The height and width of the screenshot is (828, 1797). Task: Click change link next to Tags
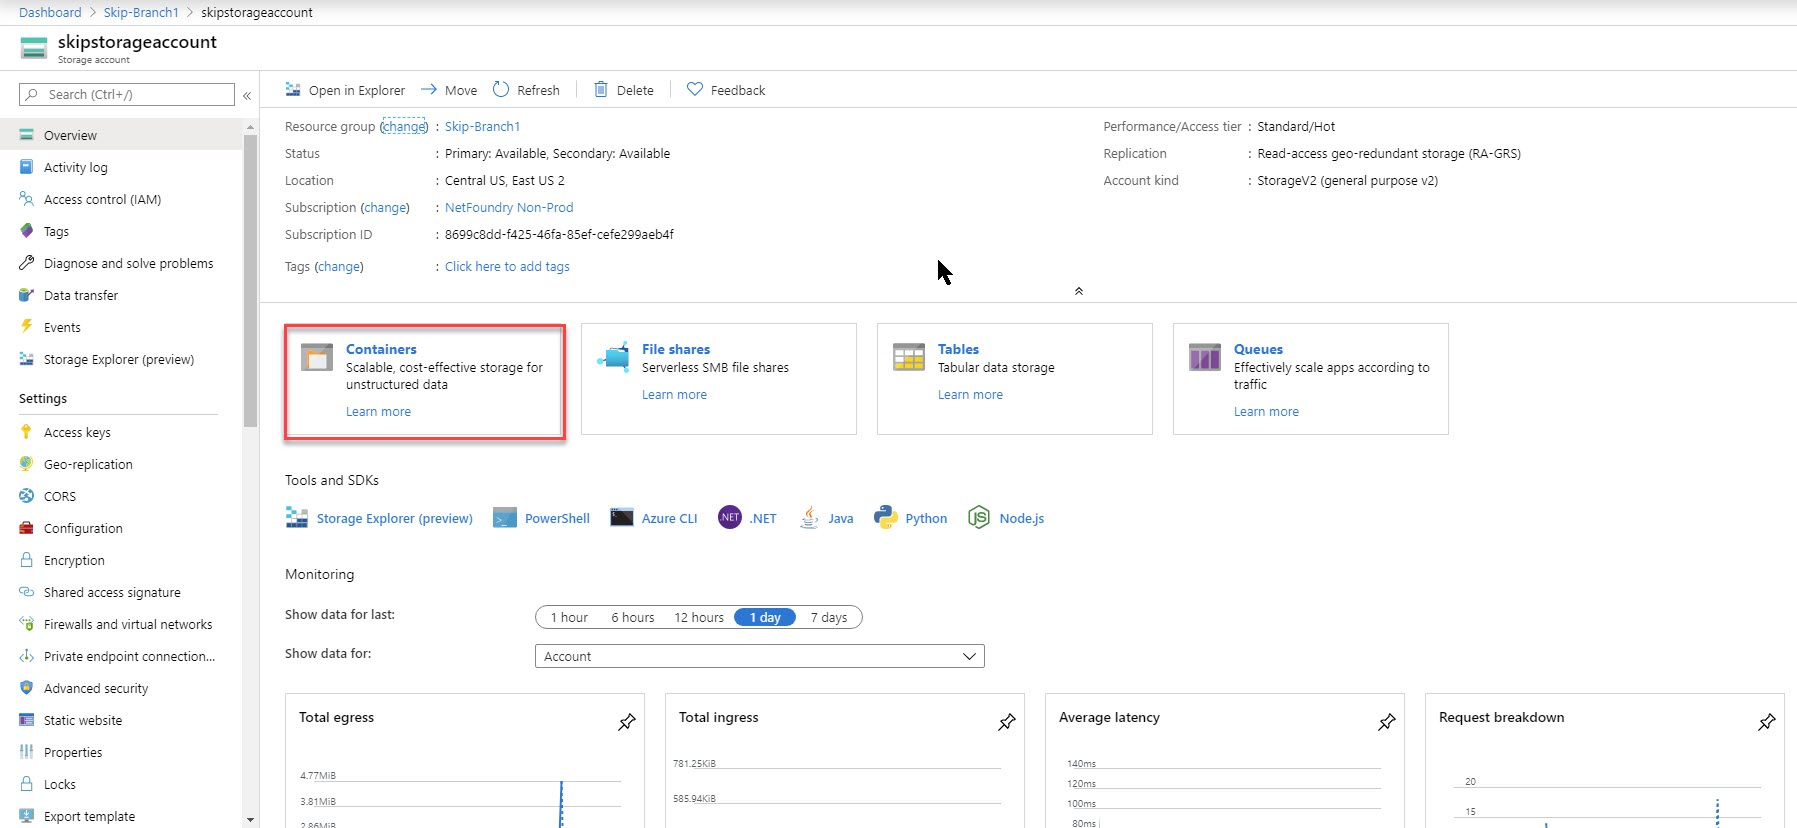click(x=339, y=266)
